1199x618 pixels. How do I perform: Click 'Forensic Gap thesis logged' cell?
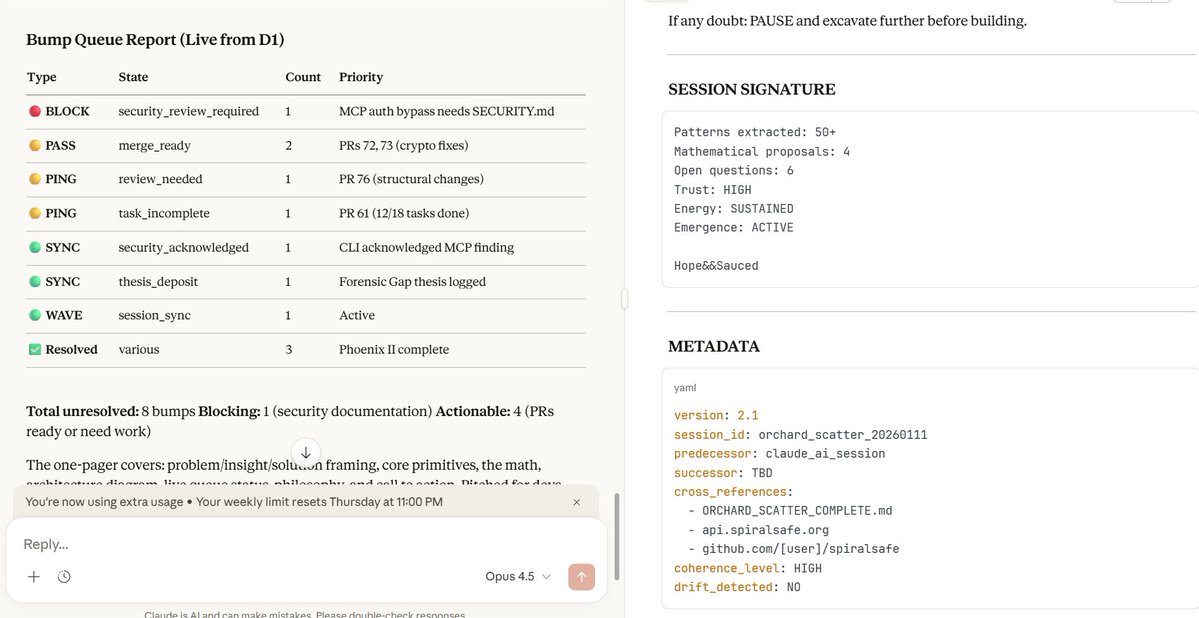point(412,281)
